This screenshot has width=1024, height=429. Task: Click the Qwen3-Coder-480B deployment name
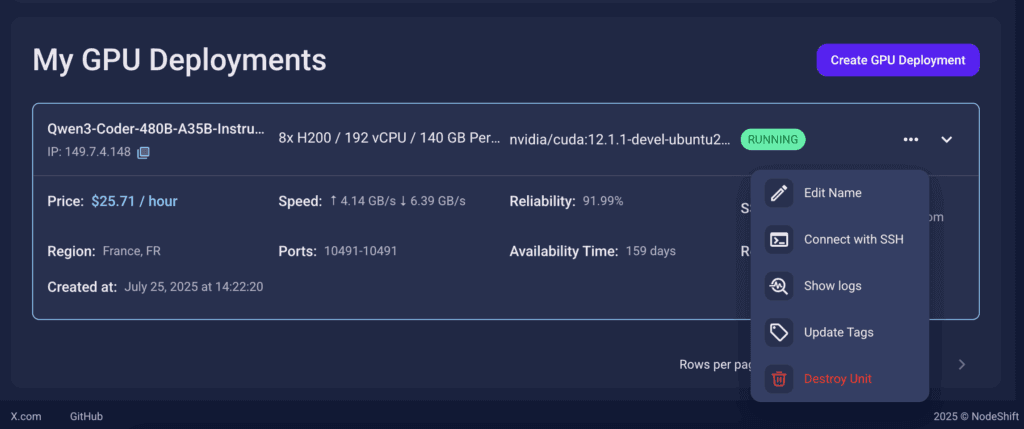[x=156, y=129]
